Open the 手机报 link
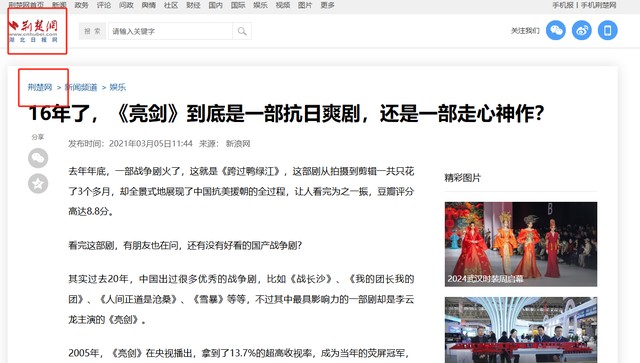640x363 pixels. coord(563,5)
